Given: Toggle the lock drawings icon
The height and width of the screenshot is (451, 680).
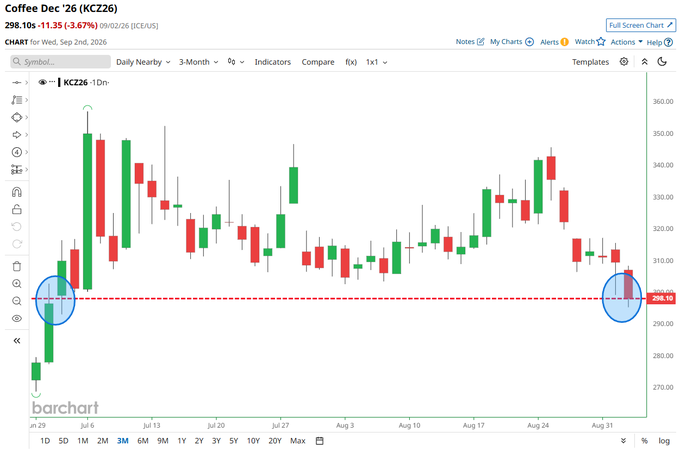Looking at the screenshot, I should (16, 209).
